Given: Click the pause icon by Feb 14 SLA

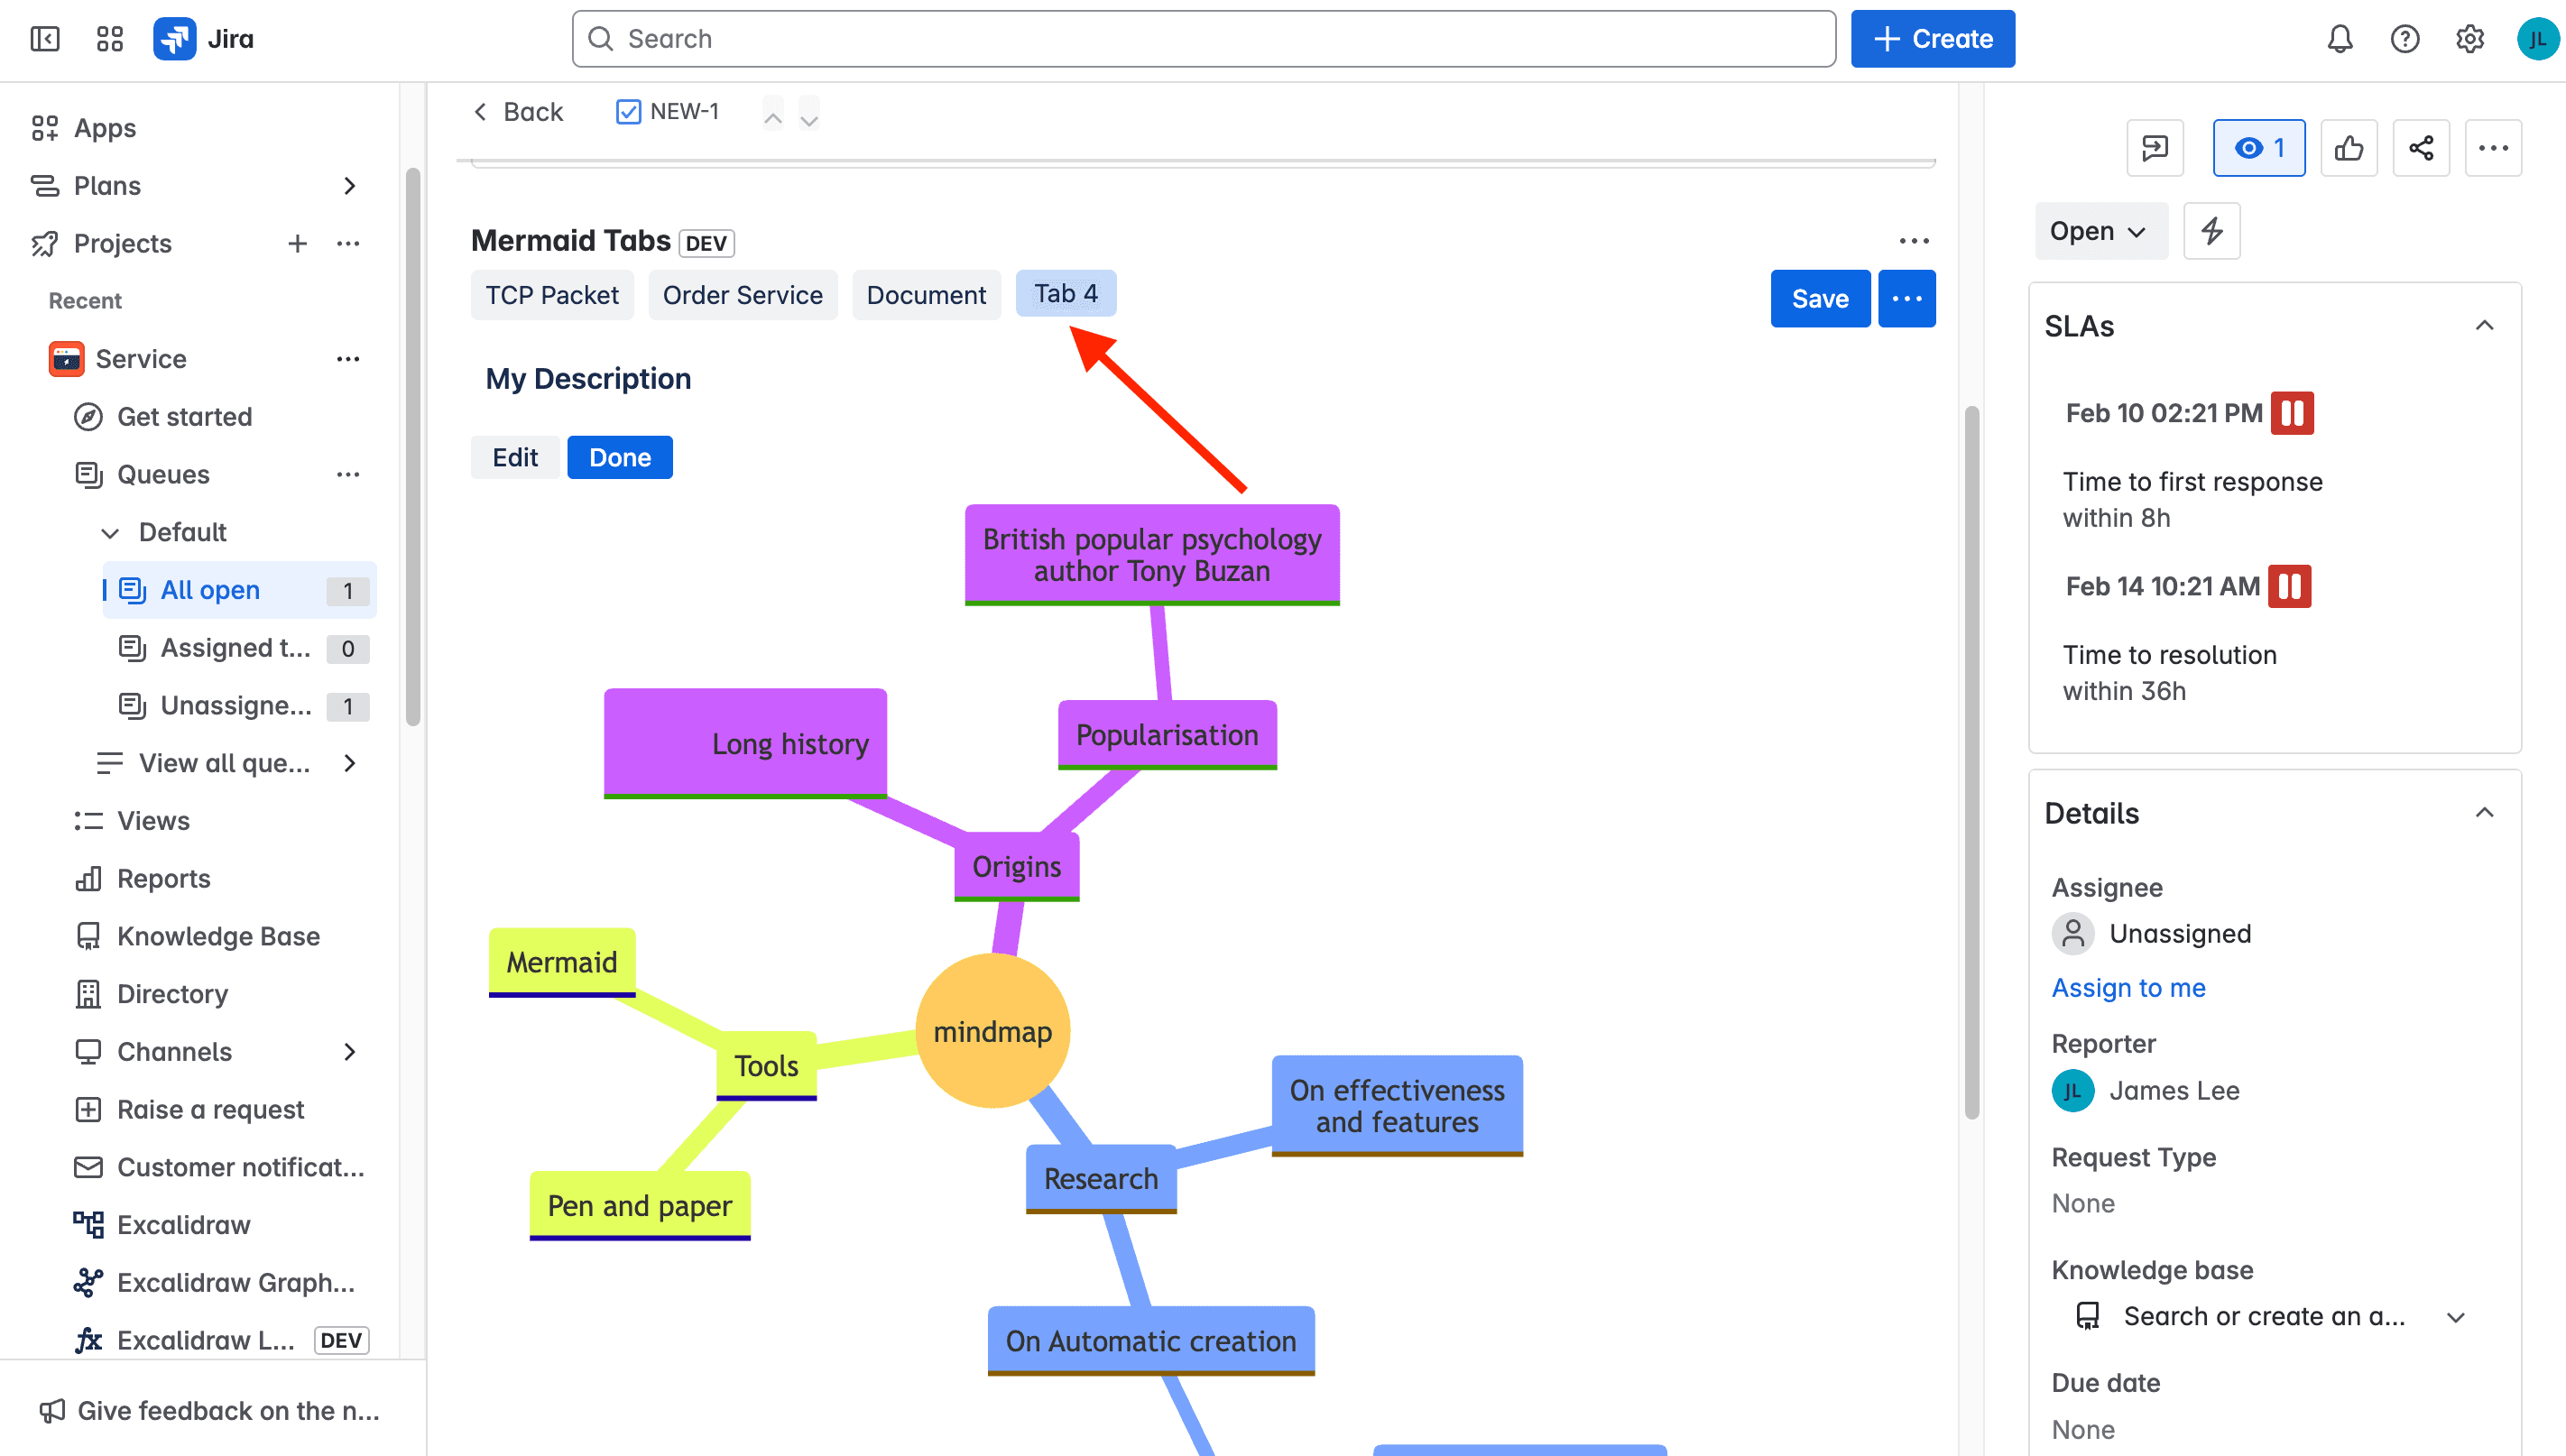Looking at the screenshot, I should (x=2289, y=586).
